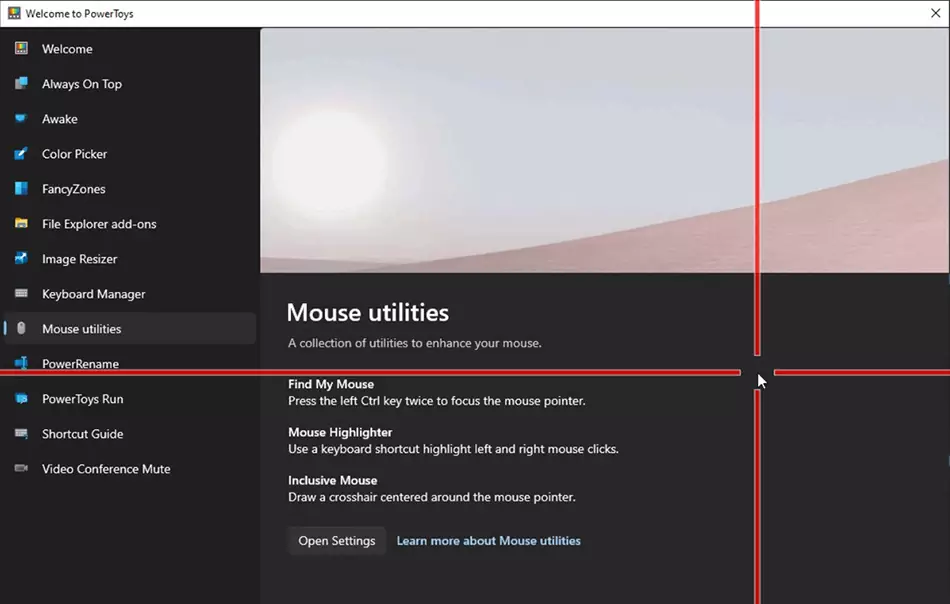Open the Color Picker section

[130, 154]
